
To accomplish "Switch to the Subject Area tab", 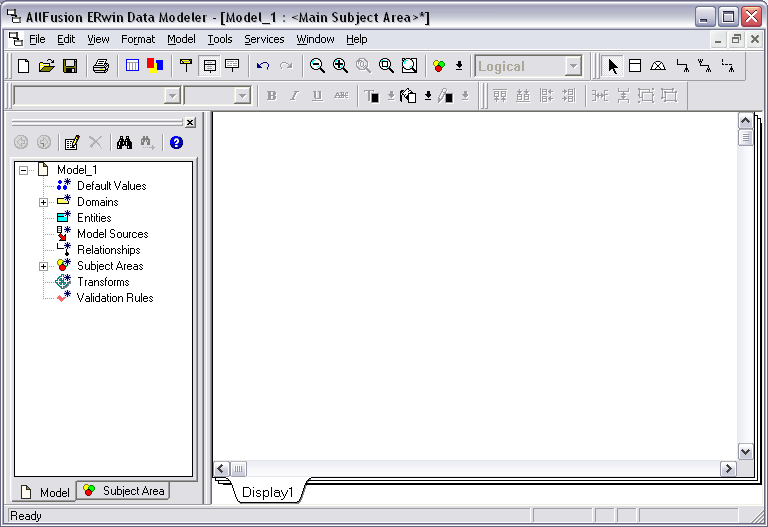I will click(x=124, y=491).
